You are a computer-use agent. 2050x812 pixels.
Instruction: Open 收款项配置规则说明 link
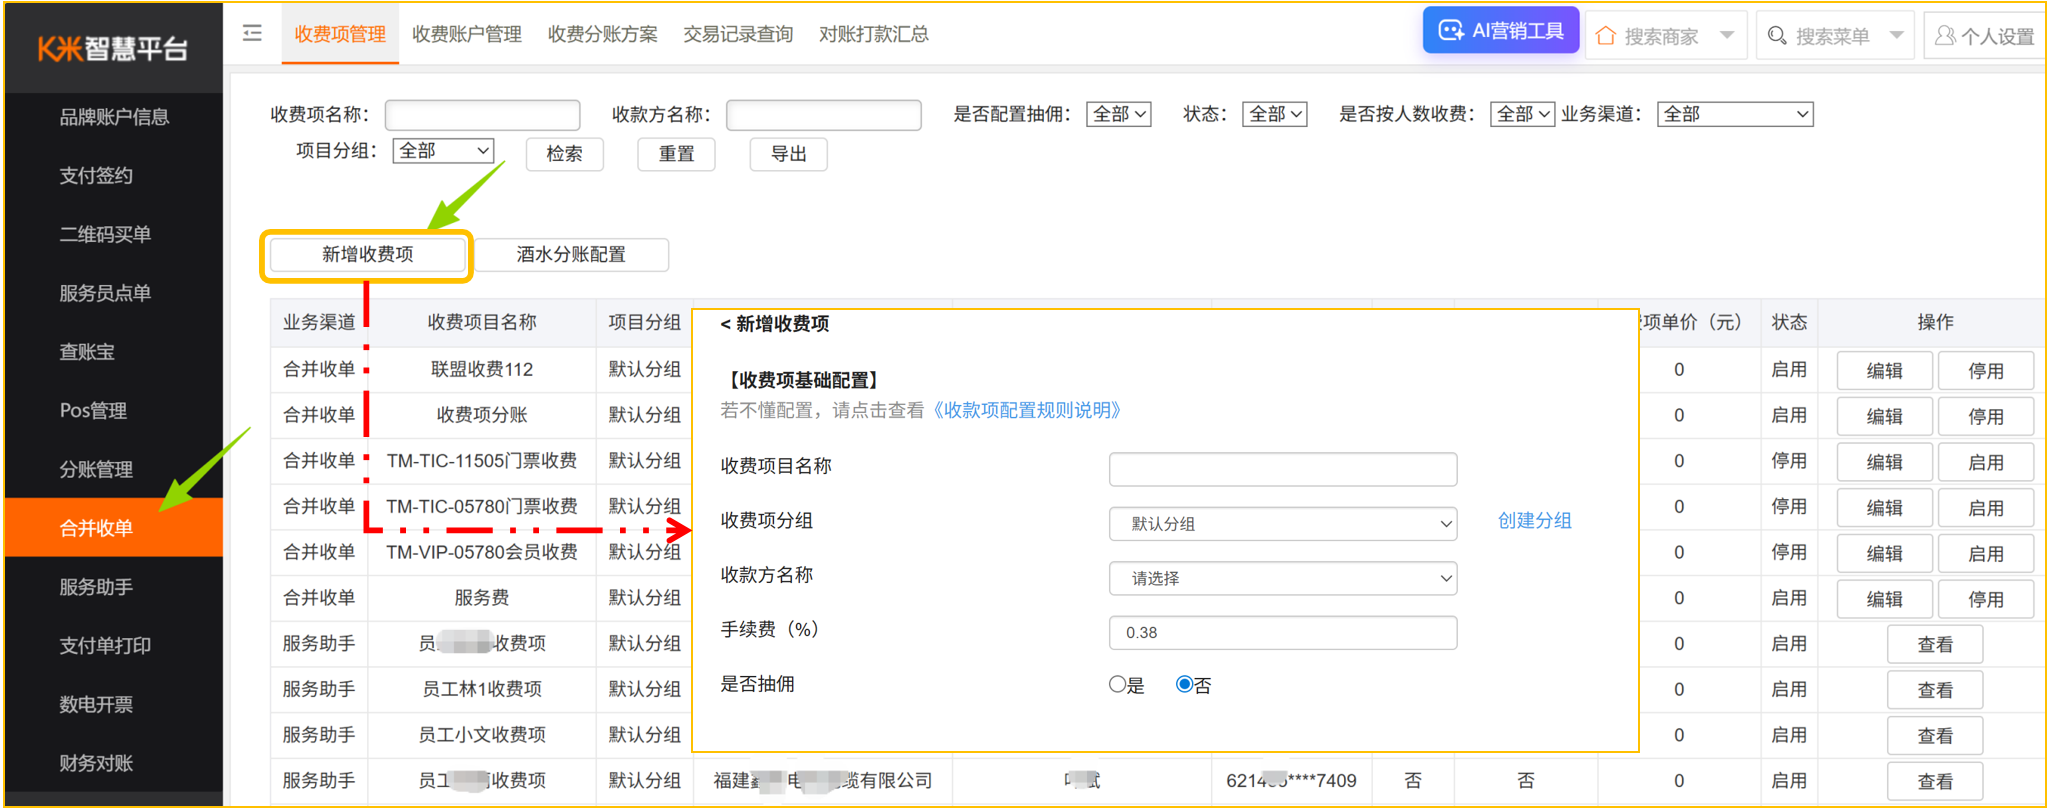click(x=1026, y=411)
